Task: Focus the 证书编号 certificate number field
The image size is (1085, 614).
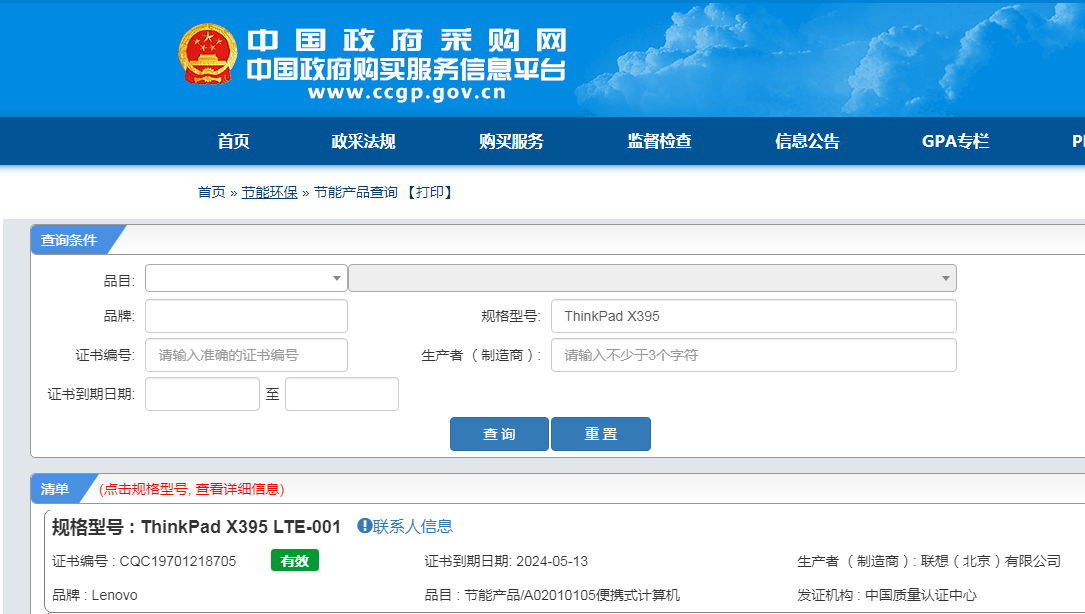Action: [246, 355]
